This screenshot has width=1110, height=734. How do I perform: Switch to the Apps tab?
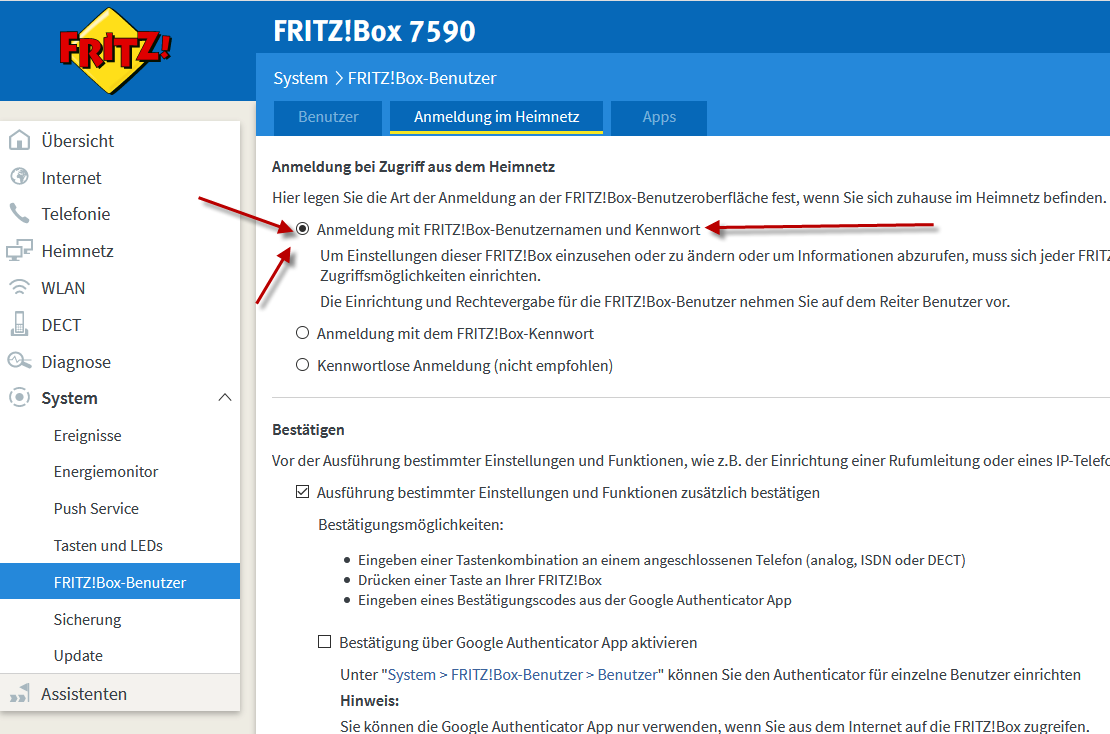(659, 117)
